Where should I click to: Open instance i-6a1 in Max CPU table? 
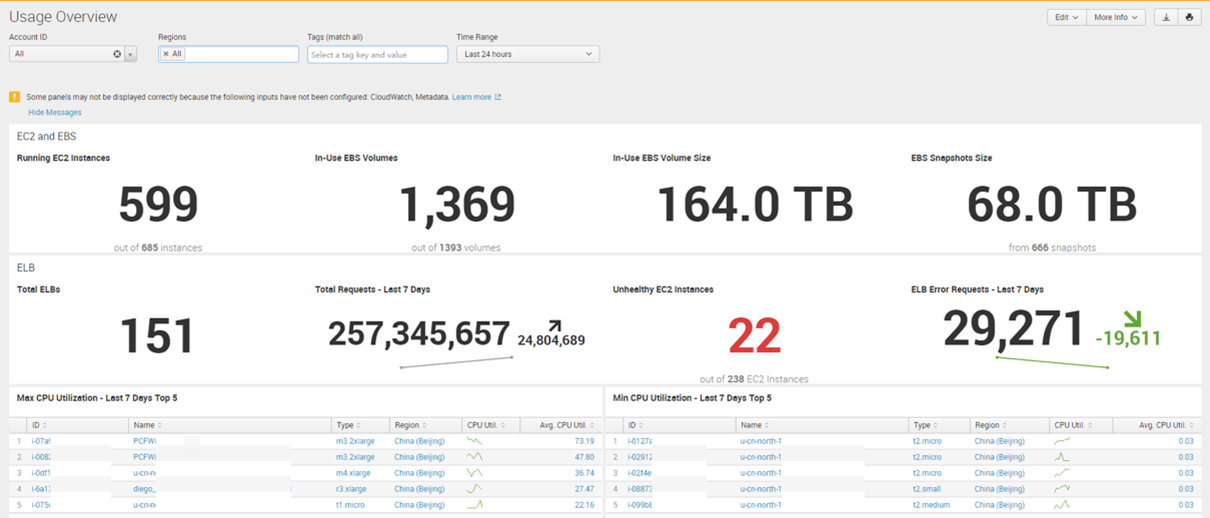[41, 489]
